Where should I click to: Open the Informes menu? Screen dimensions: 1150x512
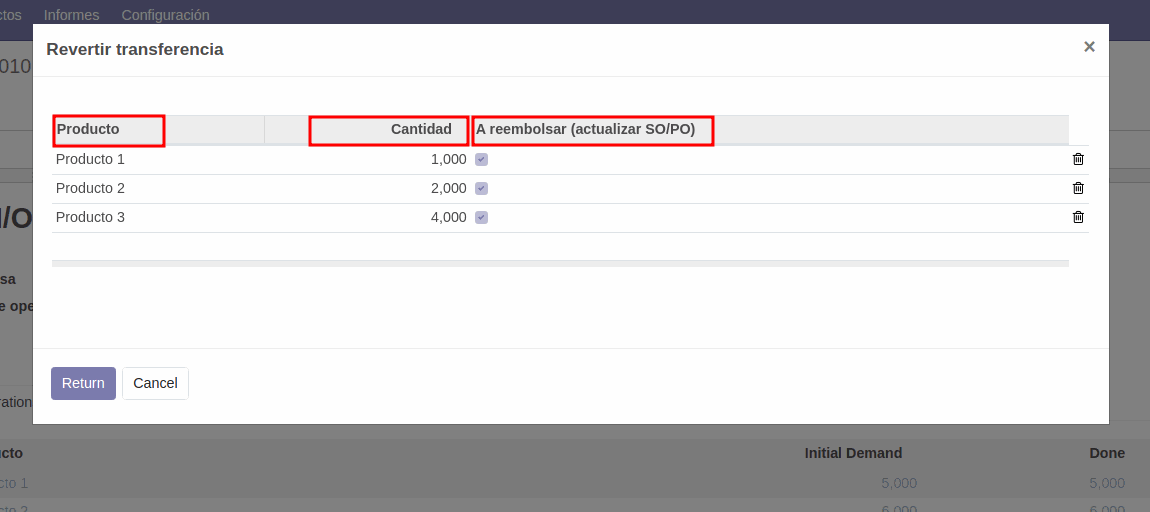click(71, 15)
